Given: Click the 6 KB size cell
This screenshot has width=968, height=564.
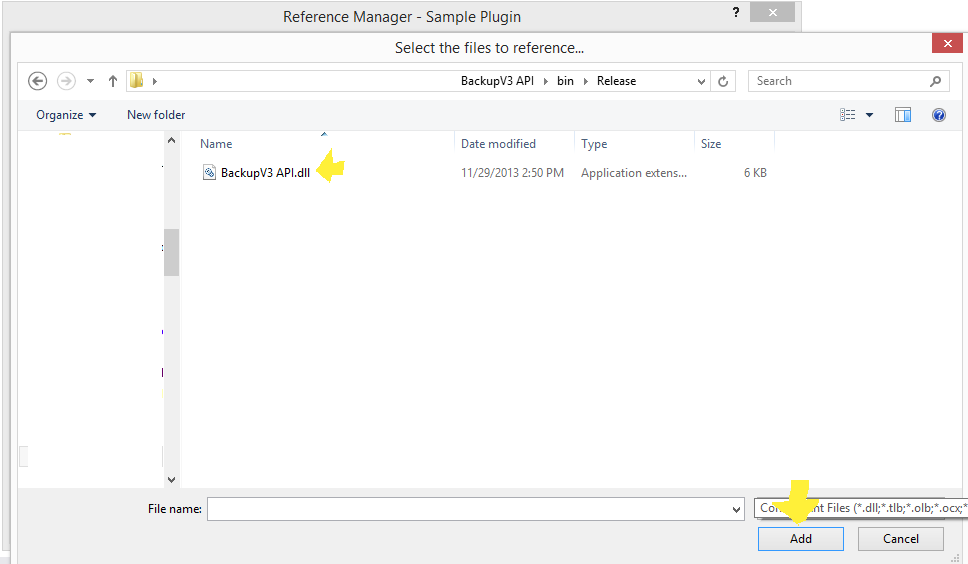Looking at the screenshot, I should pyautogui.click(x=755, y=173).
